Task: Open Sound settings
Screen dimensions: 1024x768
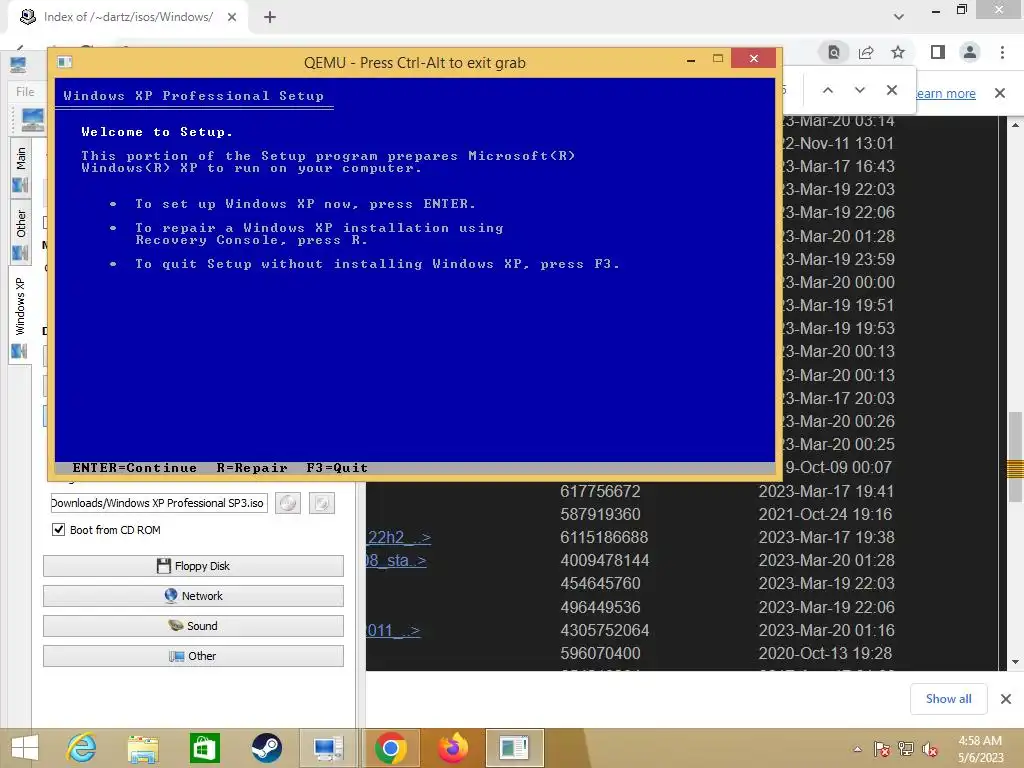Action: click(193, 626)
